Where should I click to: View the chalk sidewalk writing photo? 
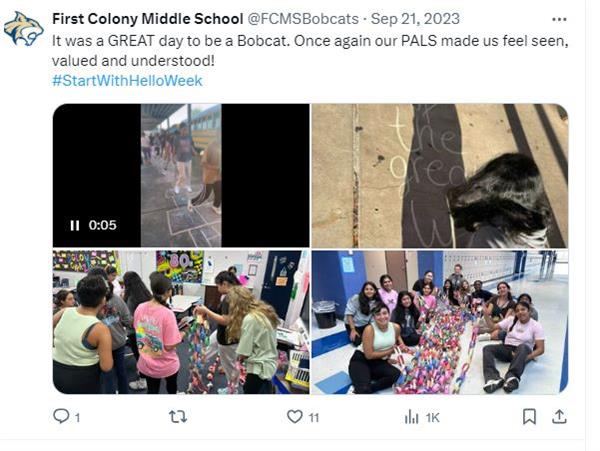[440, 176]
